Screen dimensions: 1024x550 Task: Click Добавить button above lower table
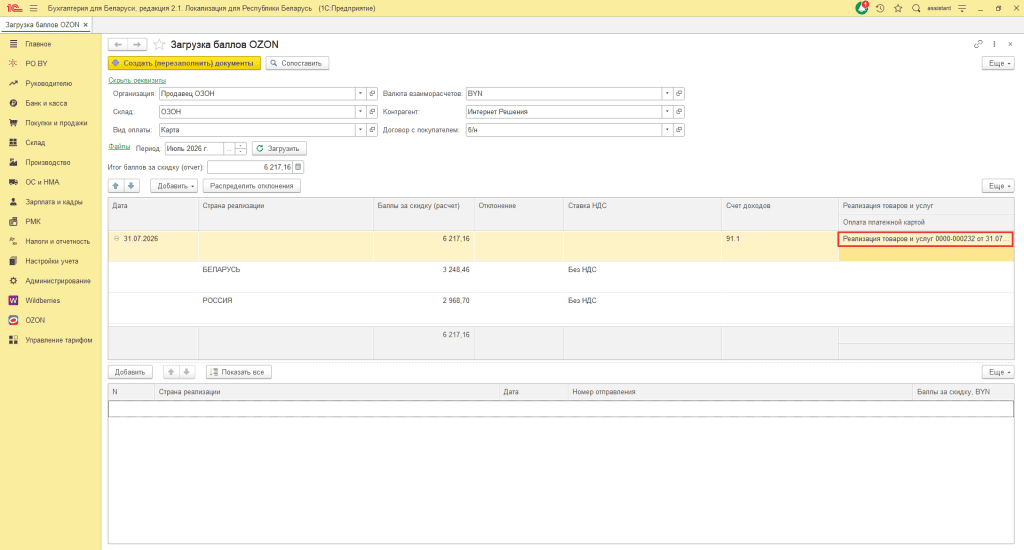[130, 372]
